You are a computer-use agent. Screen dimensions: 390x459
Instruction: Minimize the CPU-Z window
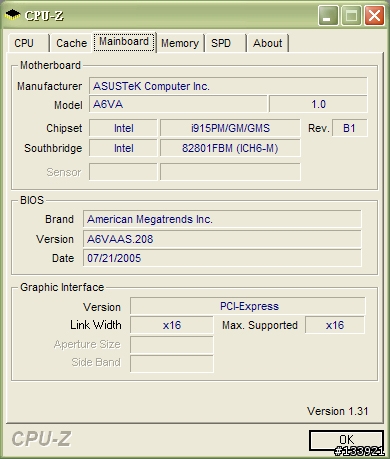[328, 15]
